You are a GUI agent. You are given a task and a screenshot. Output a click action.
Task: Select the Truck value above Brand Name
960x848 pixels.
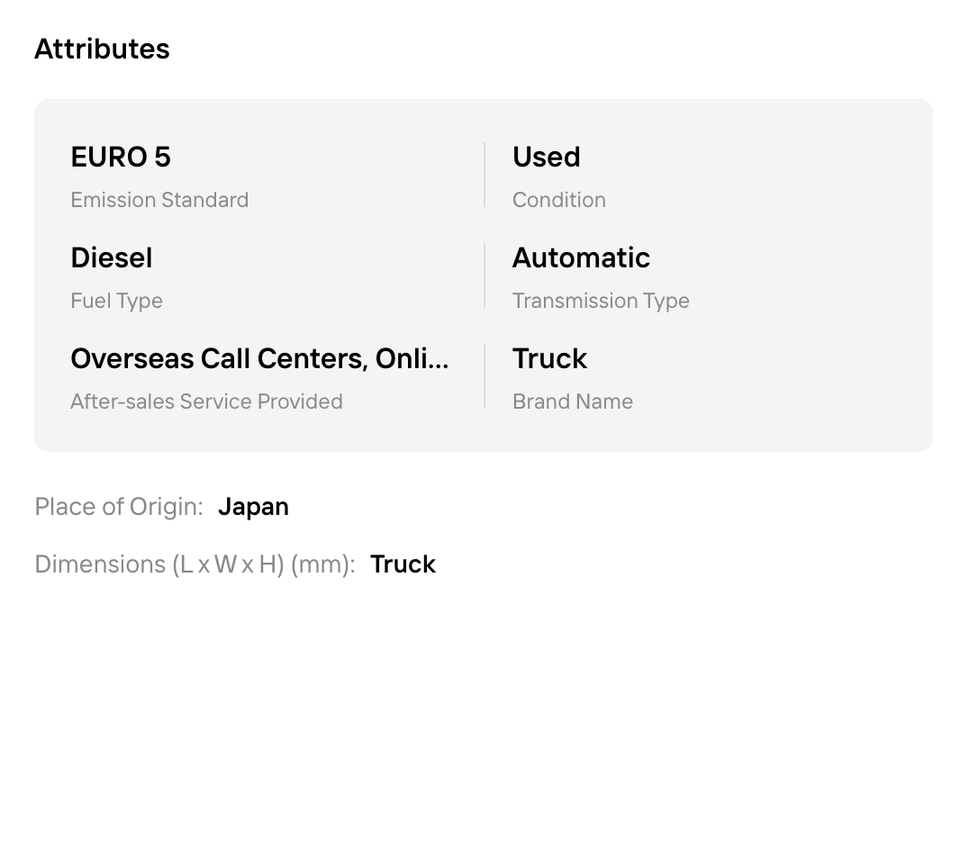pyautogui.click(x=549, y=359)
